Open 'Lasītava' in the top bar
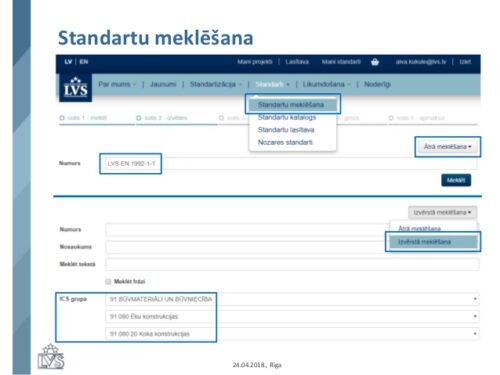This screenshot has height=375, width=500. pyautogui.click(x=297, y=62)
